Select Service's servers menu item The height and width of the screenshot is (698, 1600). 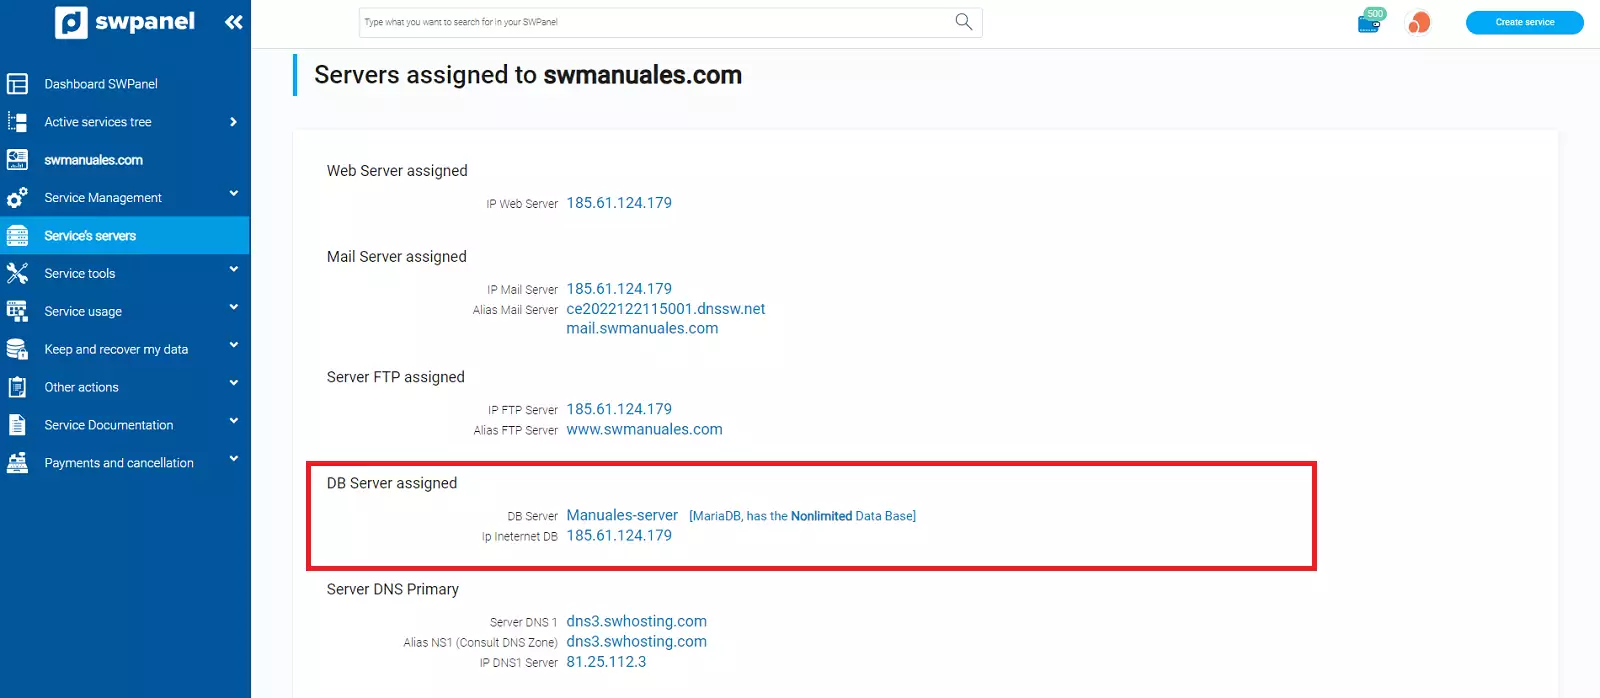90,236
